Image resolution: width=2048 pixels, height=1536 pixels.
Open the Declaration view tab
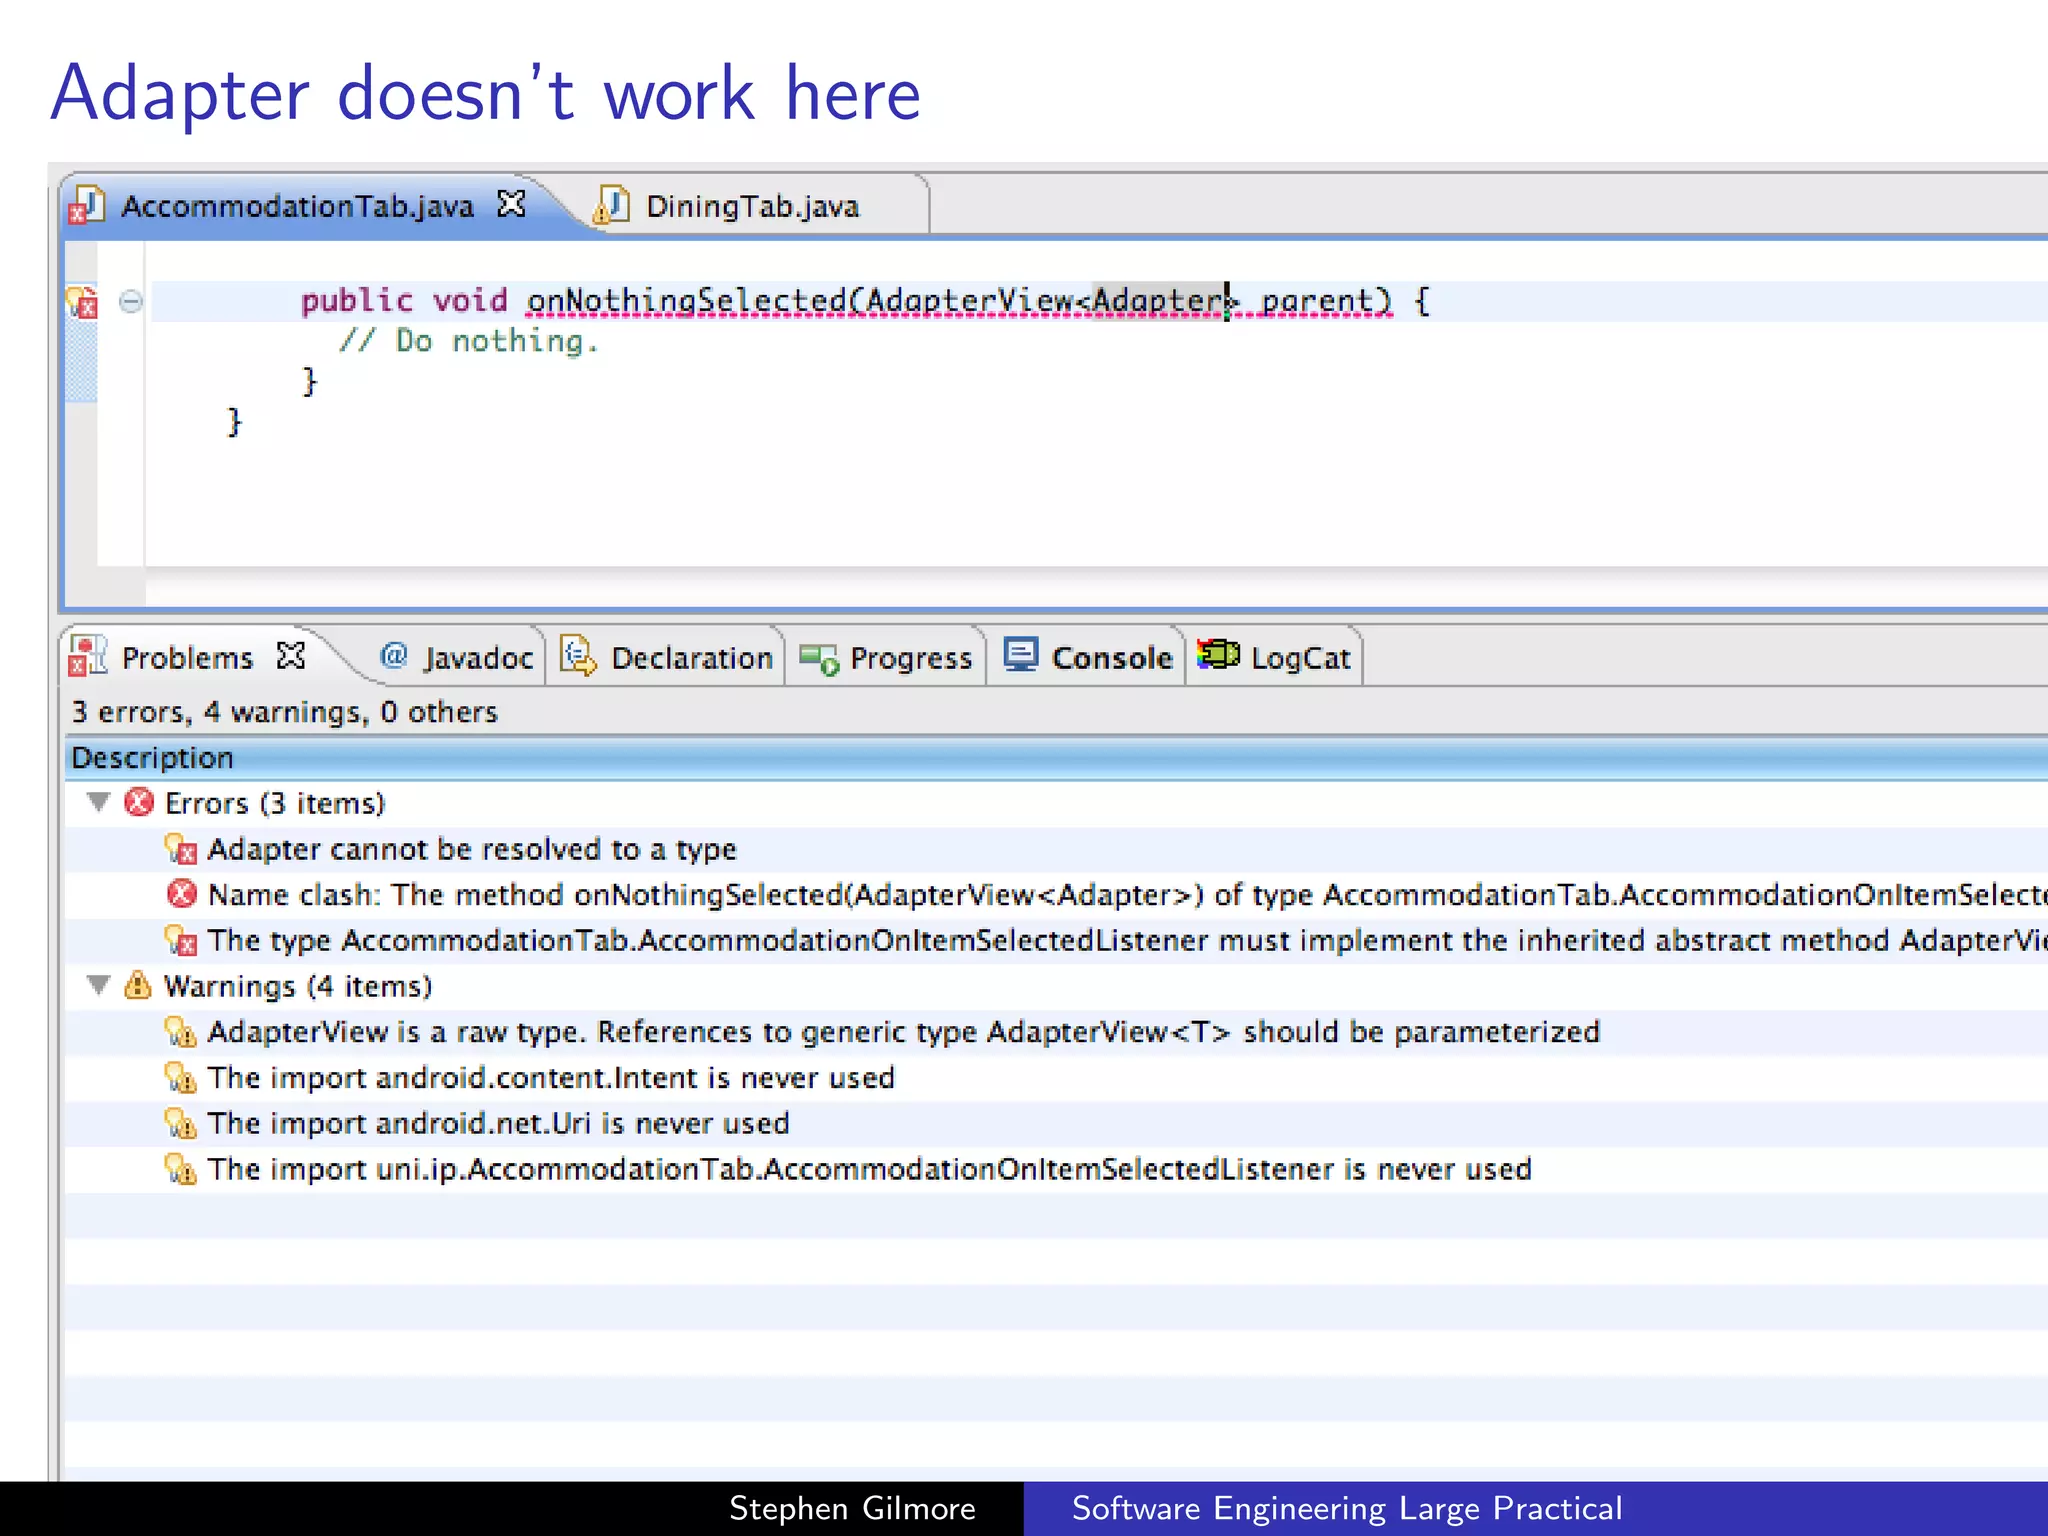click(667, 658)
